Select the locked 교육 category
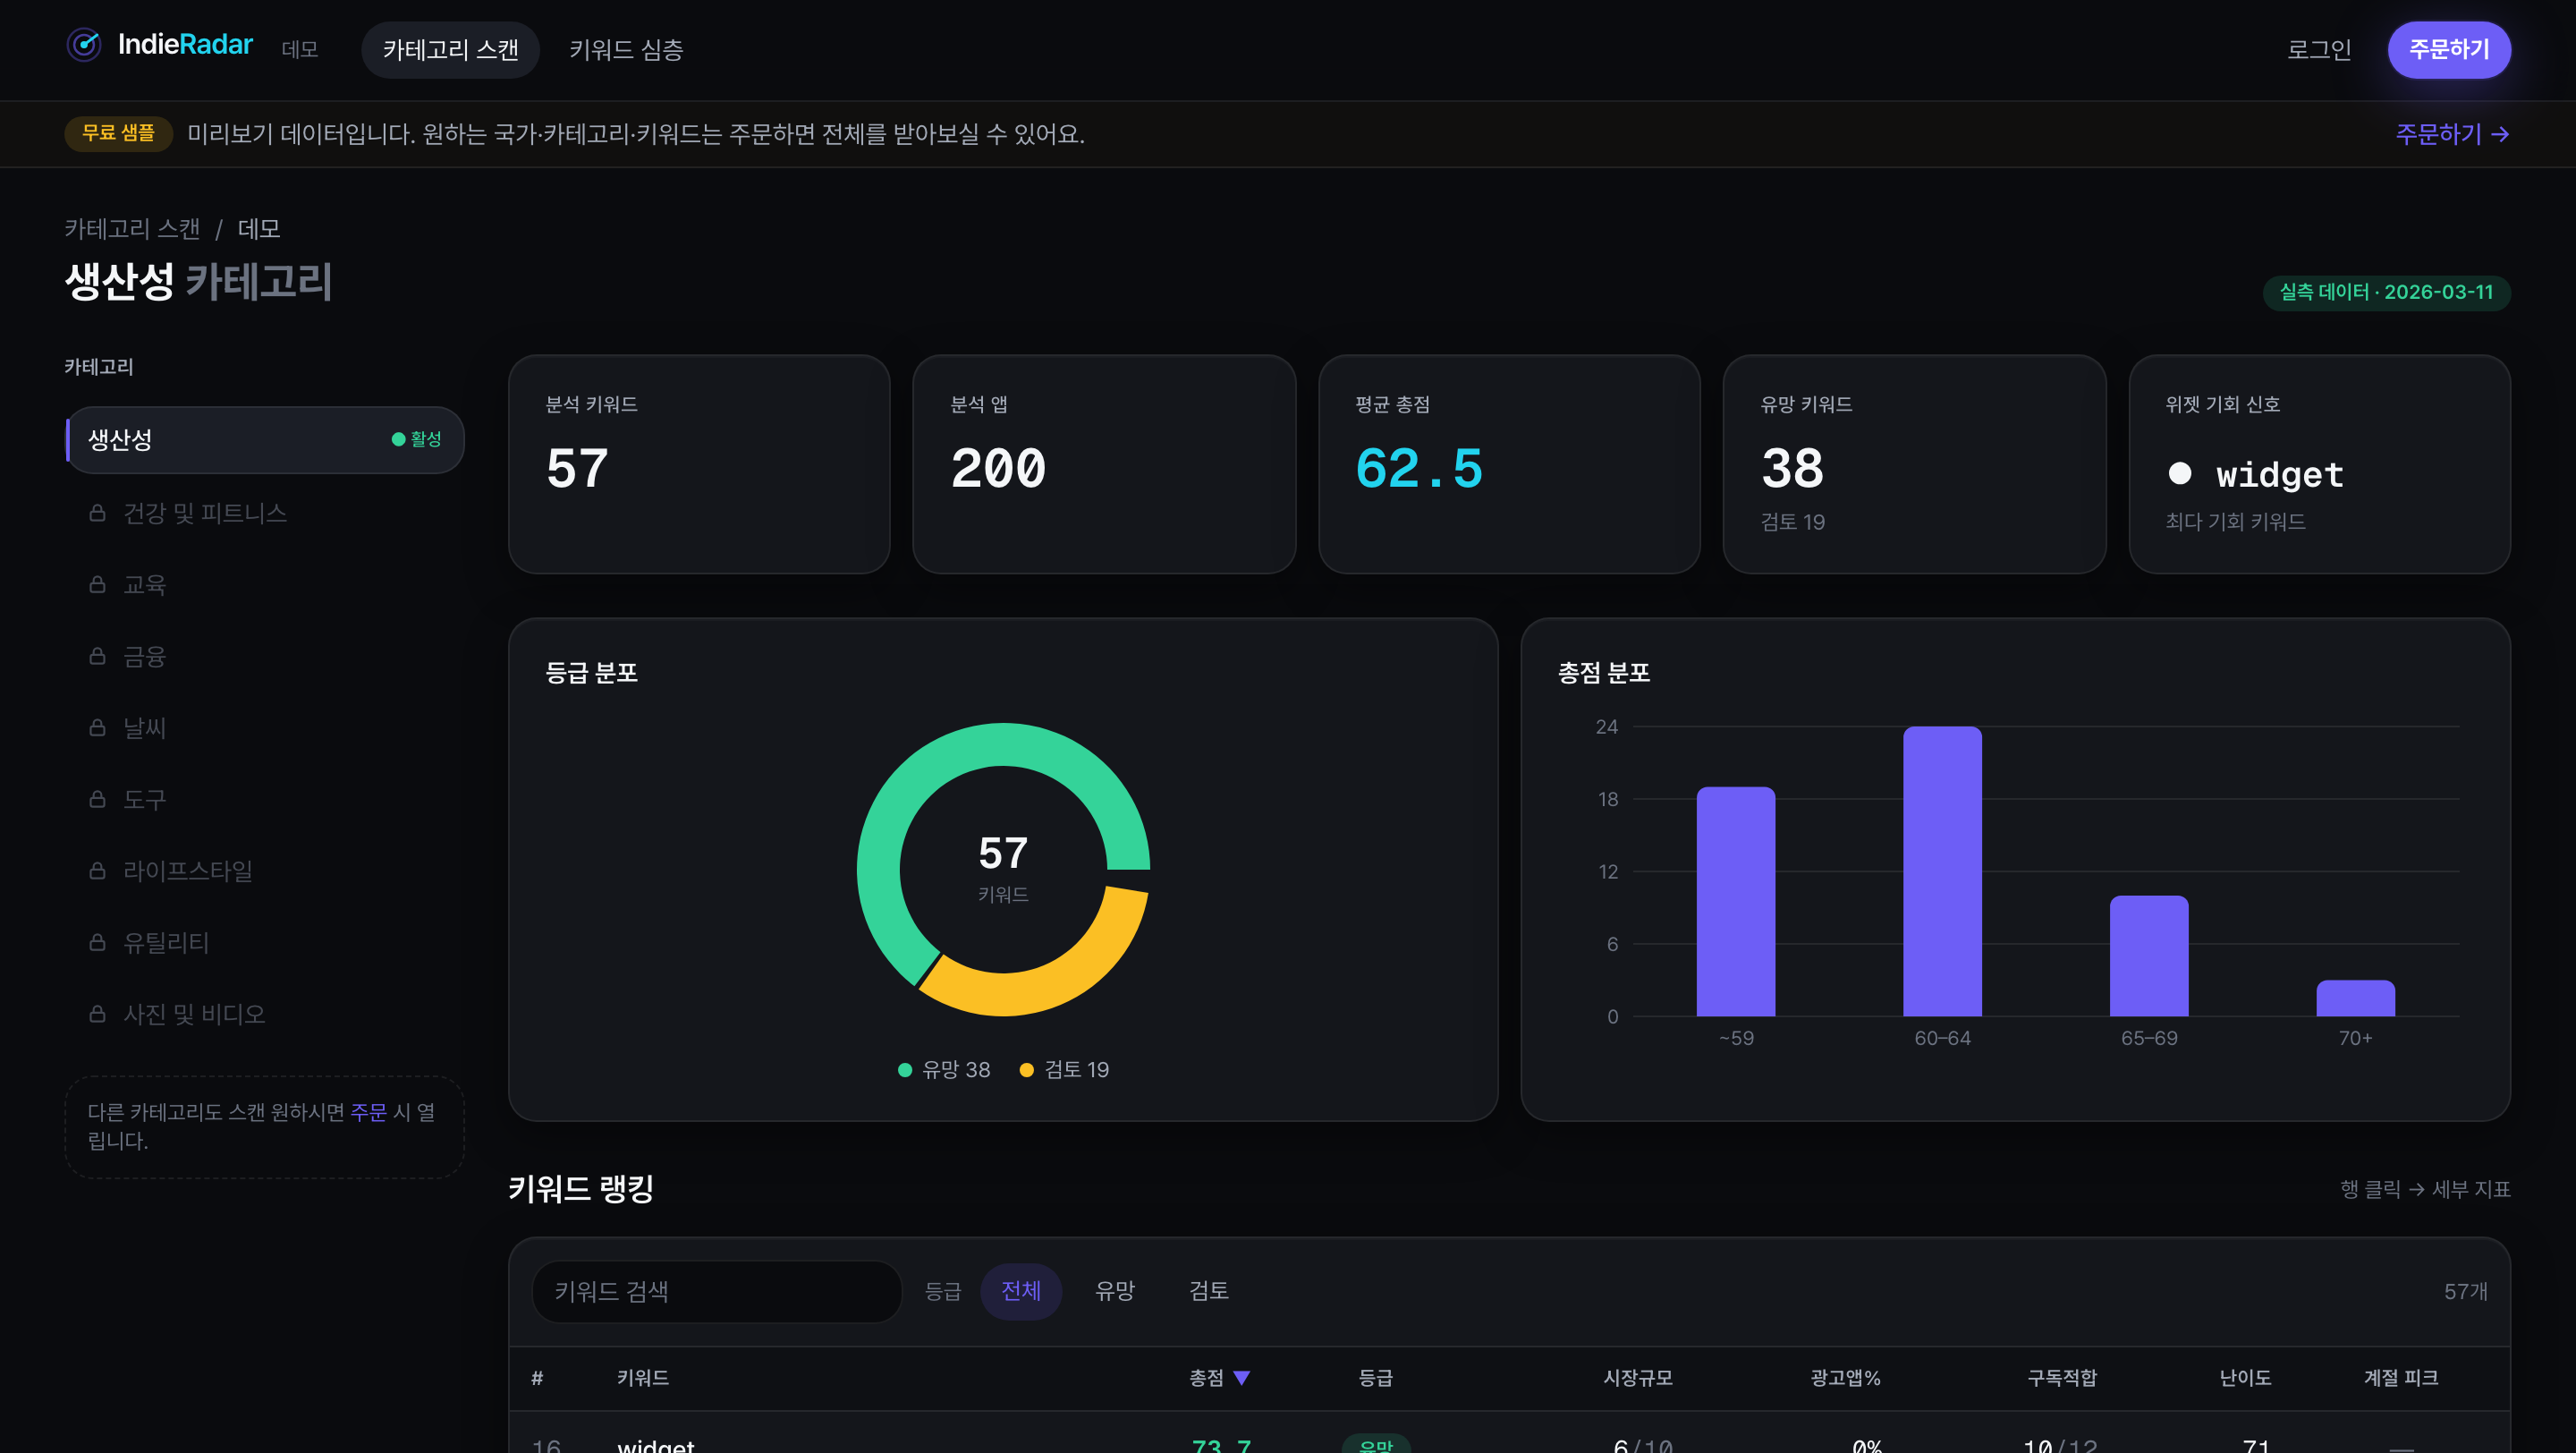2576x1453 pixels. click(265, 584)
